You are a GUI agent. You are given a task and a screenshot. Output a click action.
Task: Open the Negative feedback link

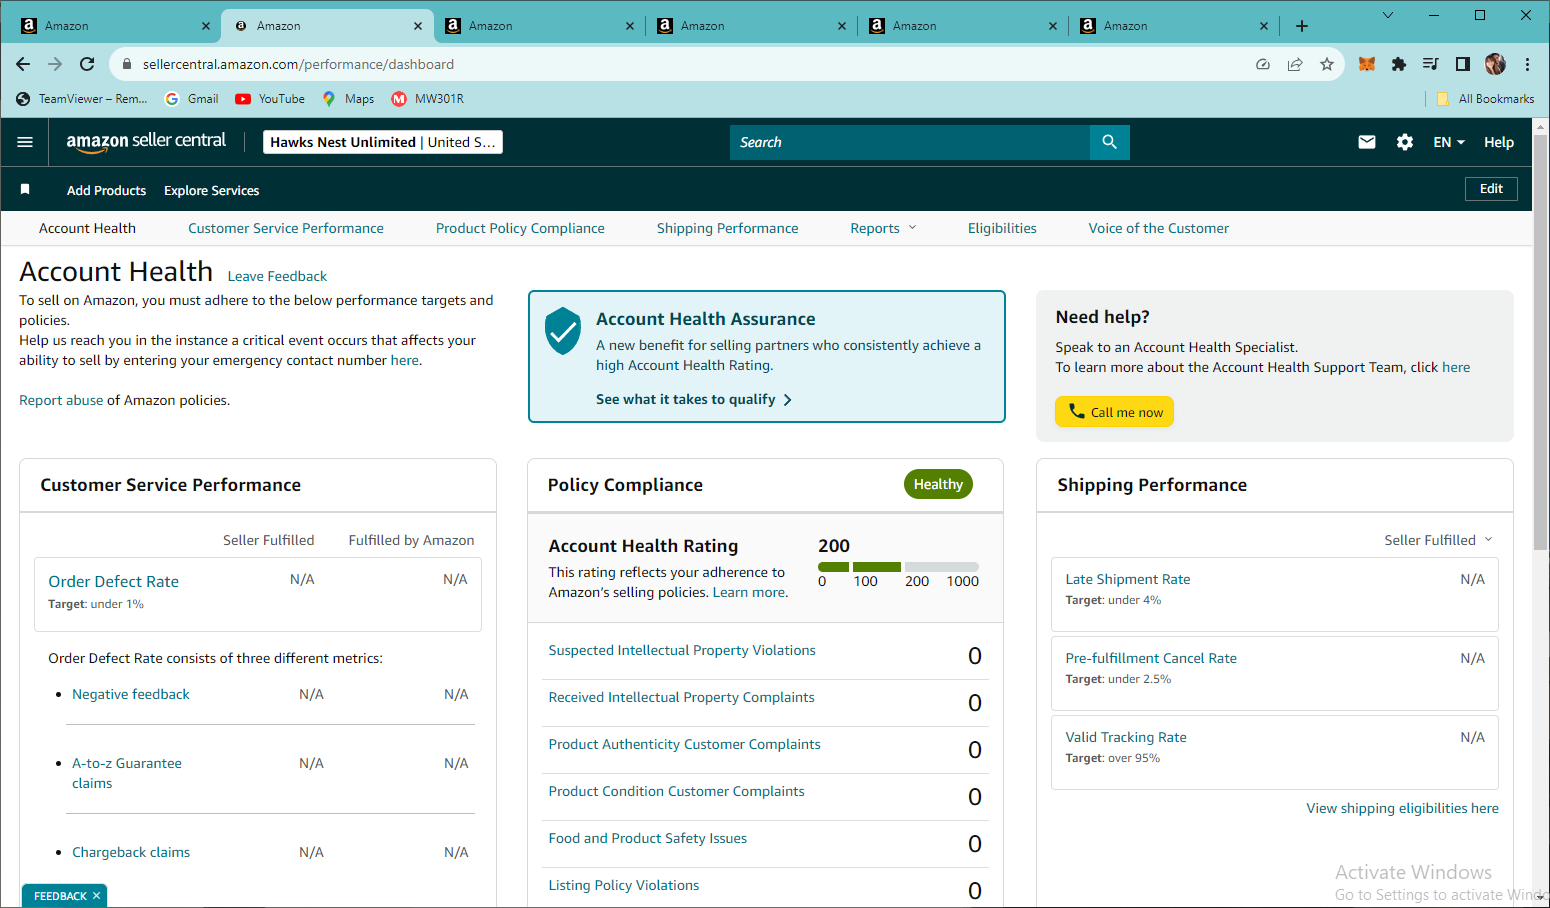(x=131, y=694)
